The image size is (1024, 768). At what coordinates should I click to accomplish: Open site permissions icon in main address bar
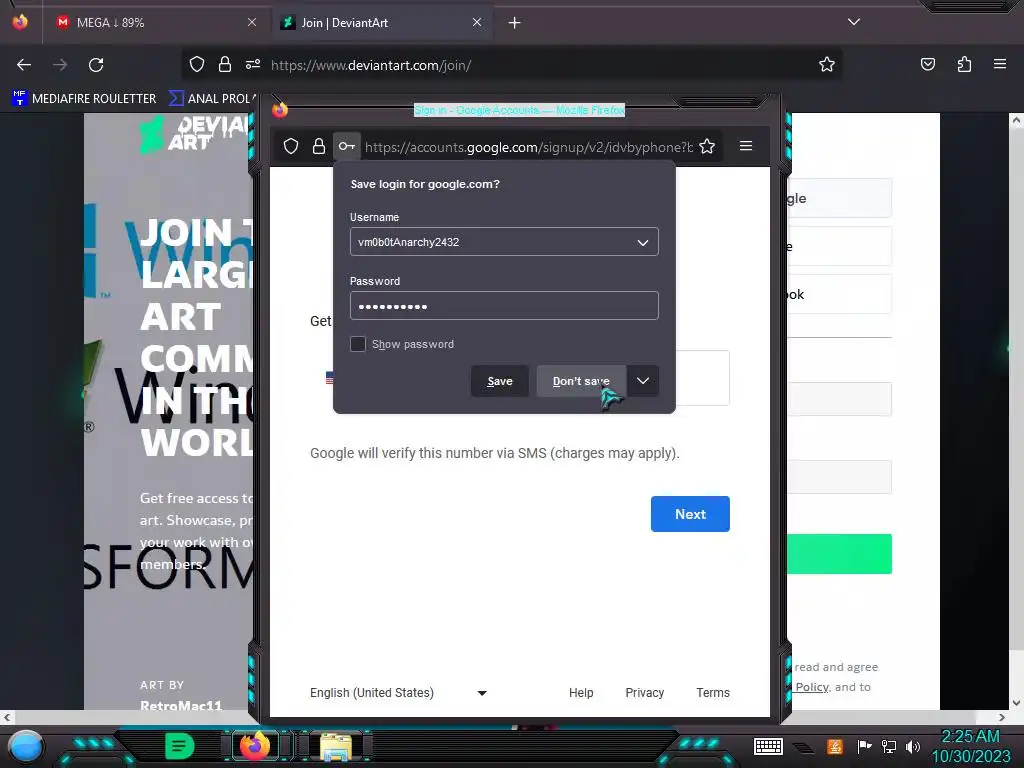click(253, 65)
